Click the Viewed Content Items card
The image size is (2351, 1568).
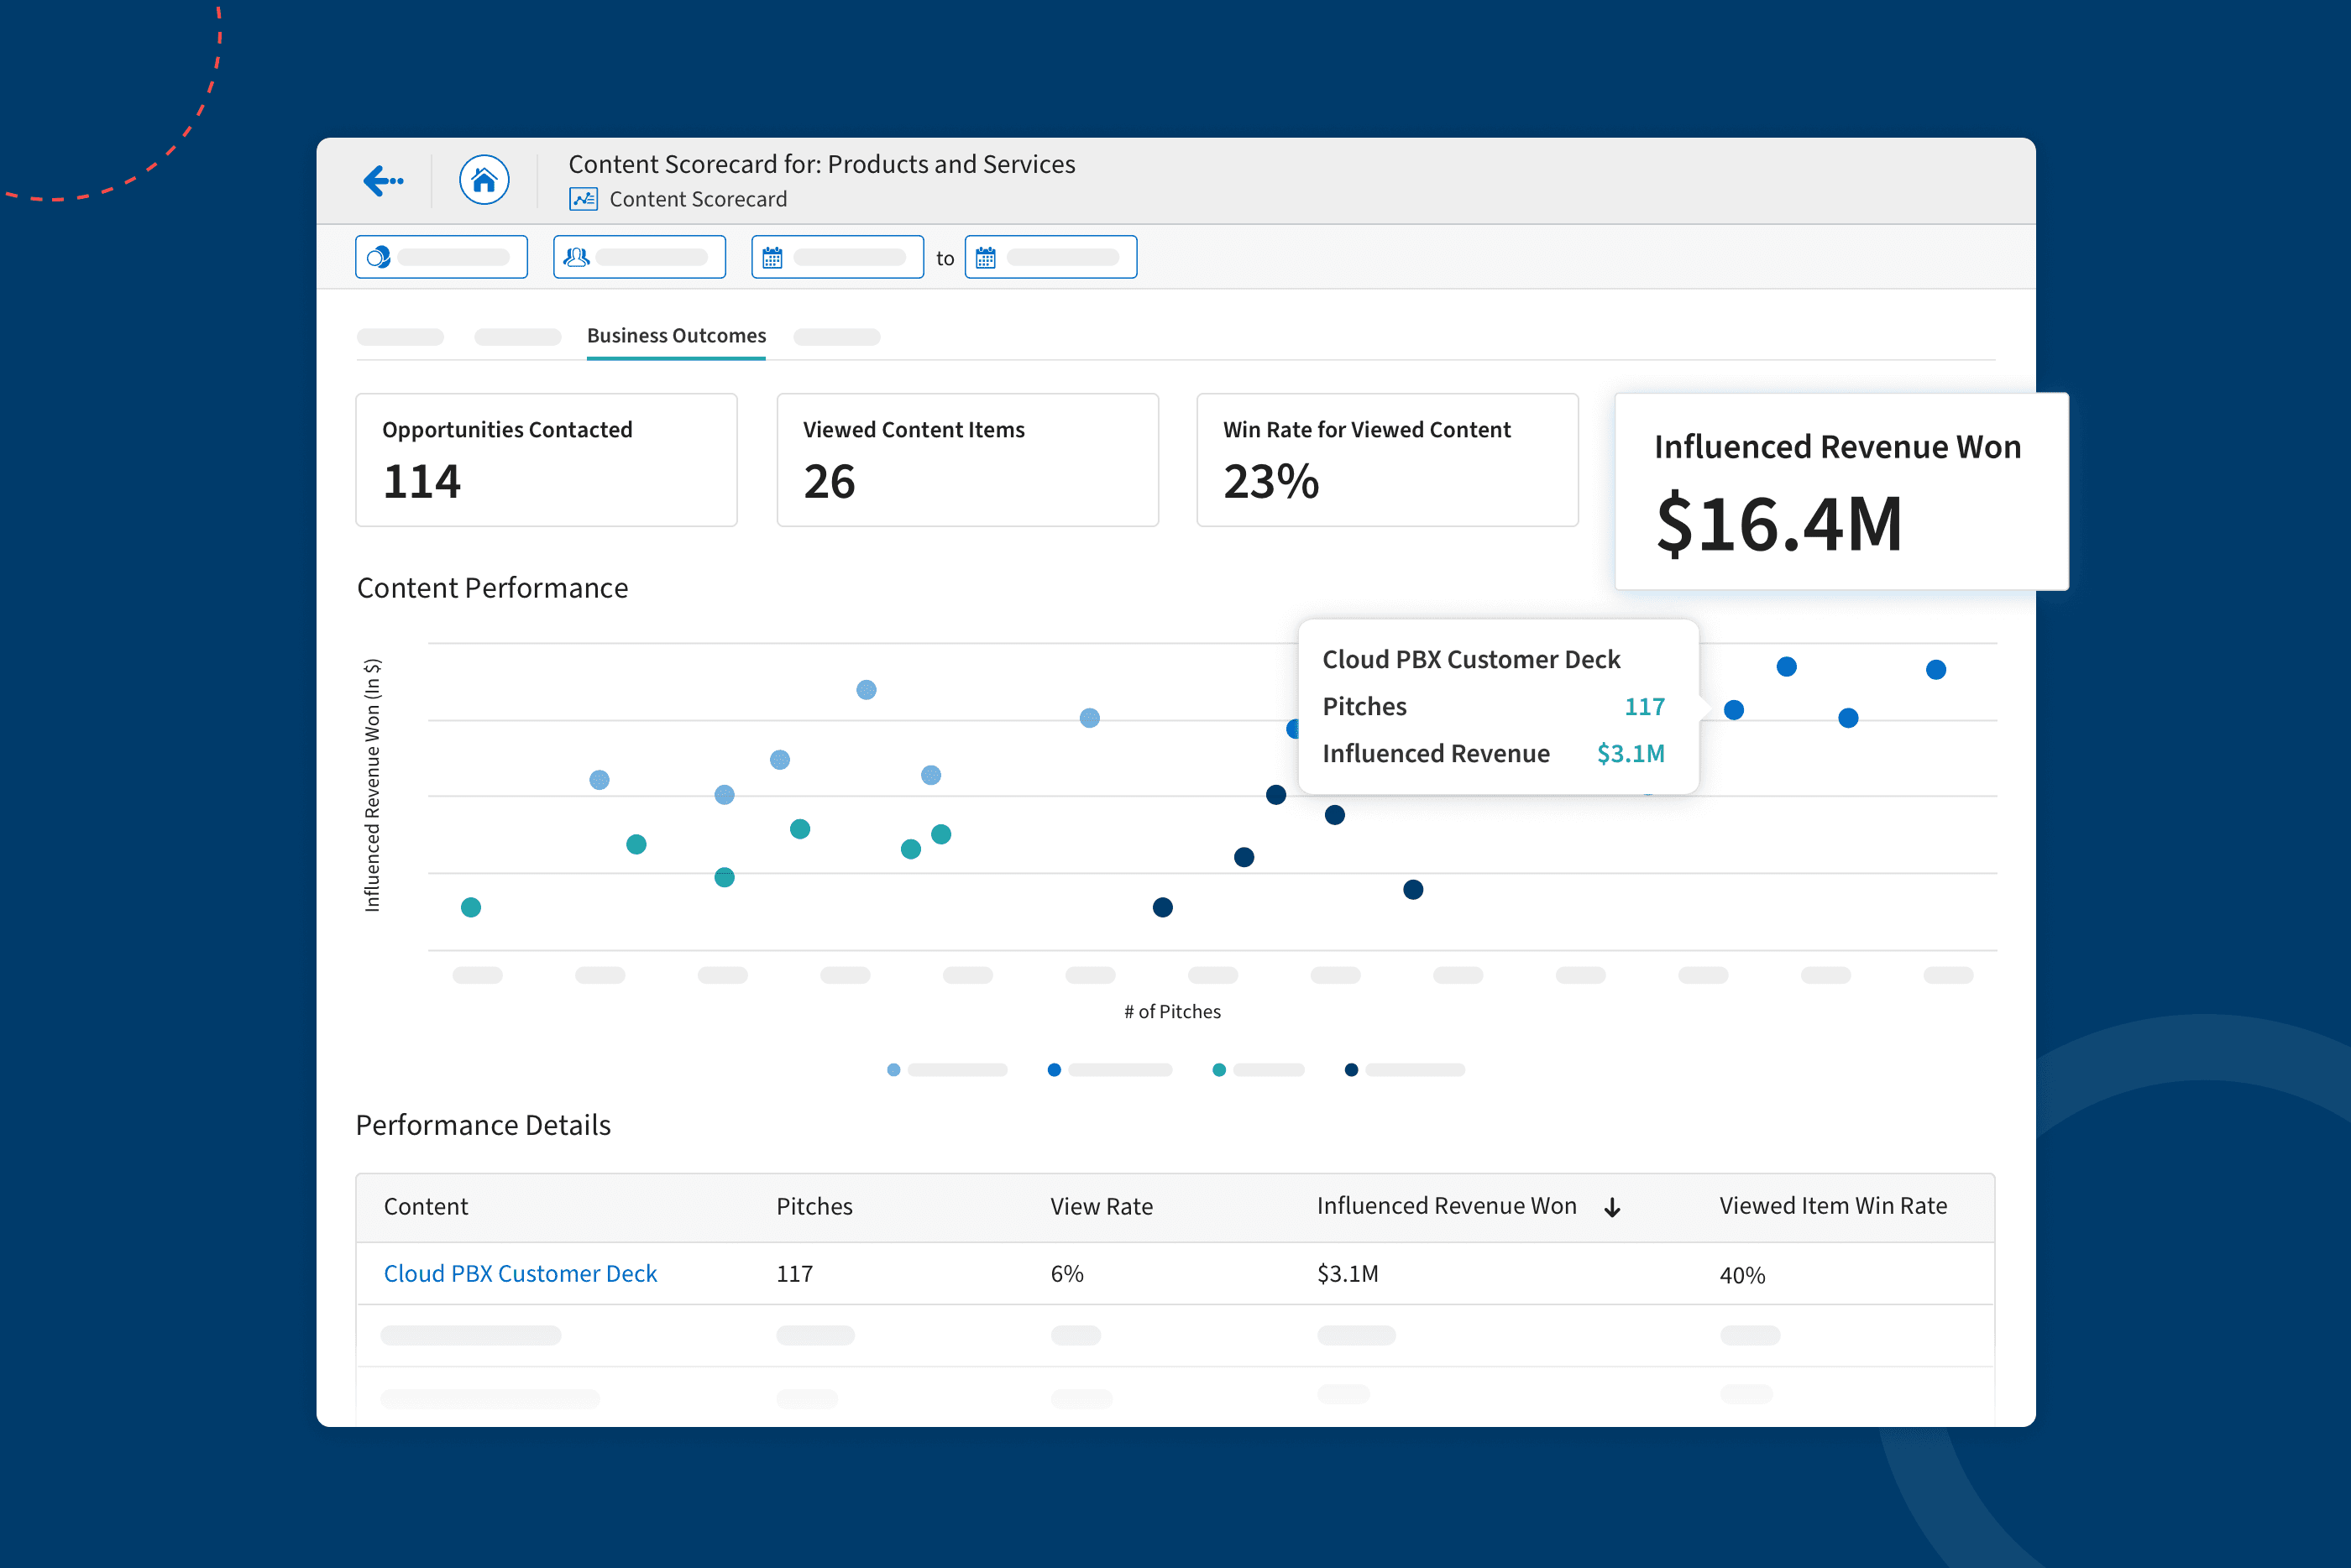click(x=967, y=460)
